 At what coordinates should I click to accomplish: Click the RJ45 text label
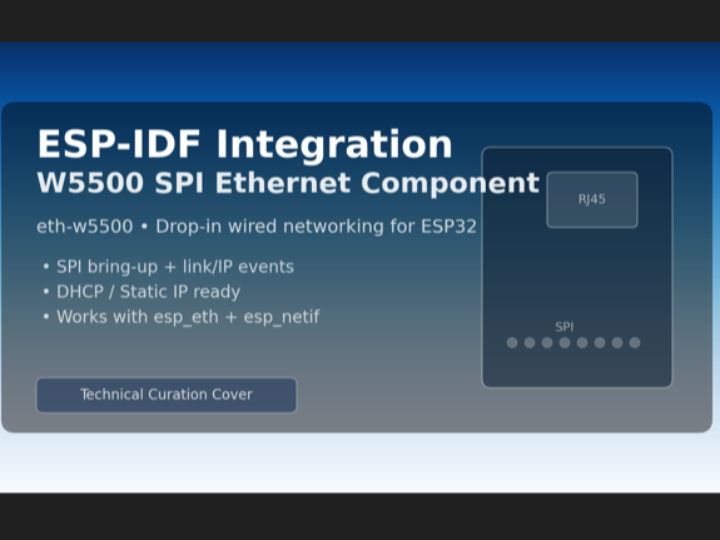(592, 199)
